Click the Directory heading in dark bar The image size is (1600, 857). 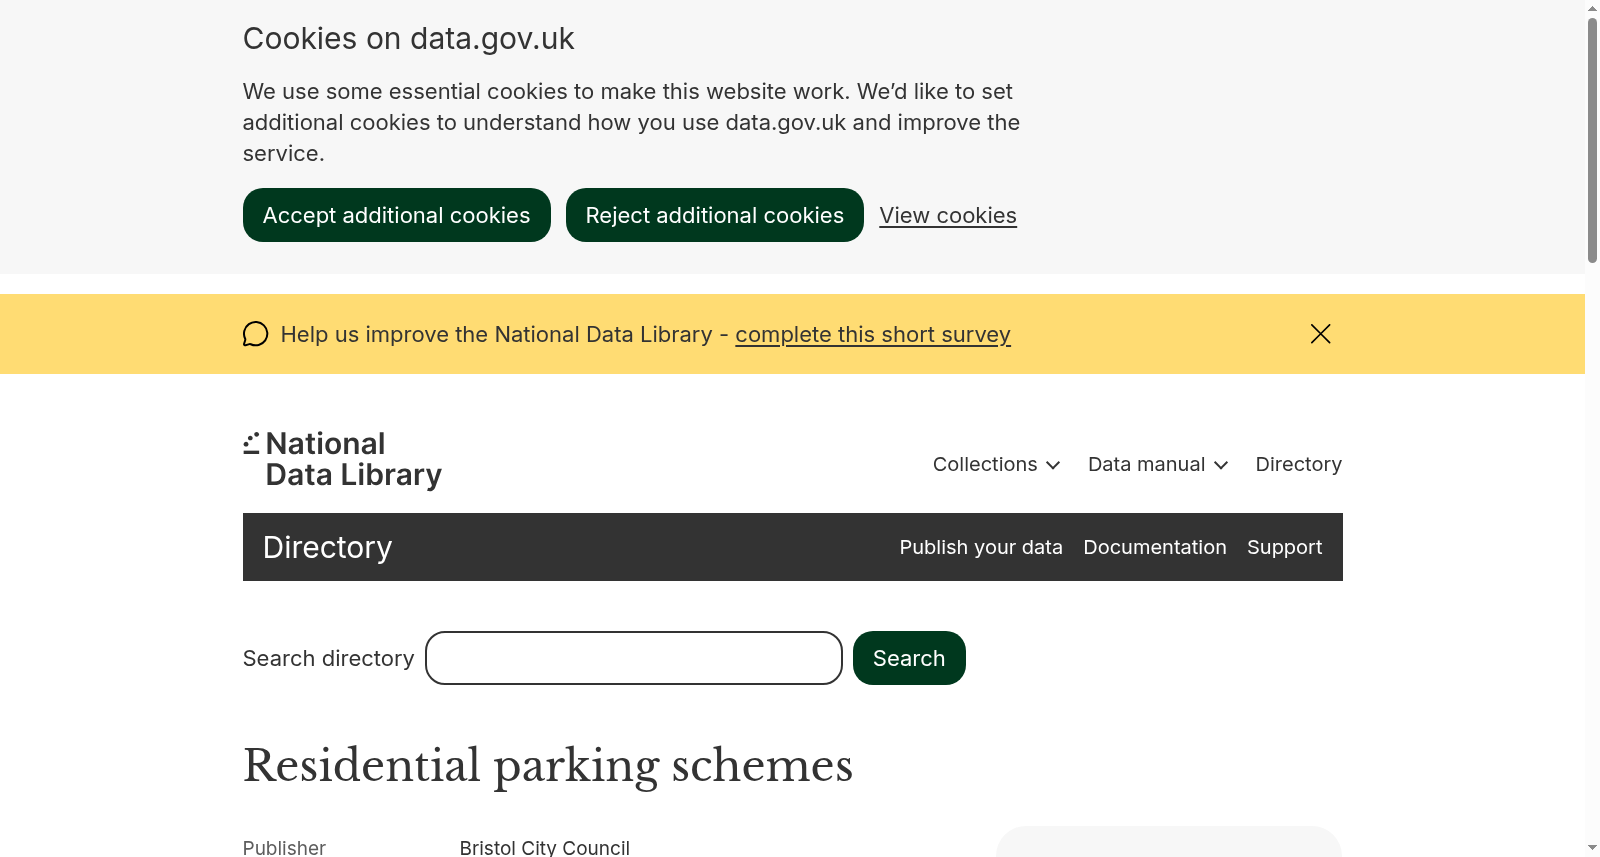coord(327,547)
